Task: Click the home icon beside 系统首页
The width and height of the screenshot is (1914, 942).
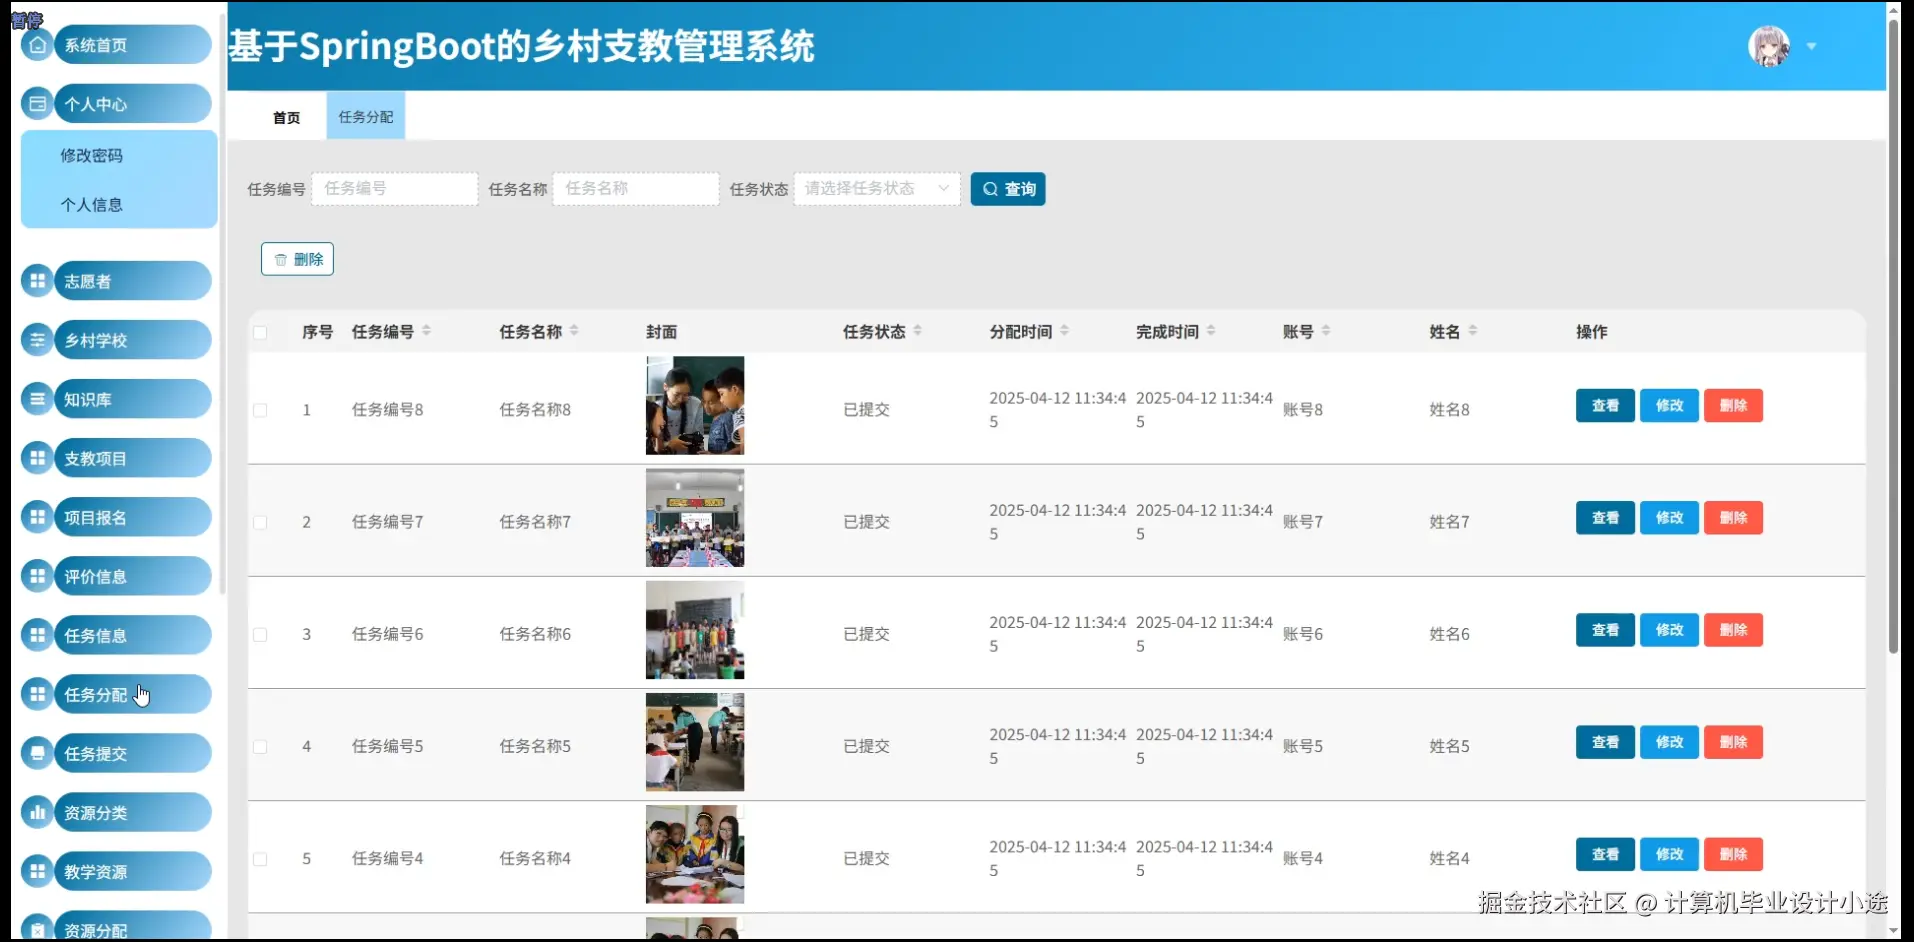Action: pos(37,45)
